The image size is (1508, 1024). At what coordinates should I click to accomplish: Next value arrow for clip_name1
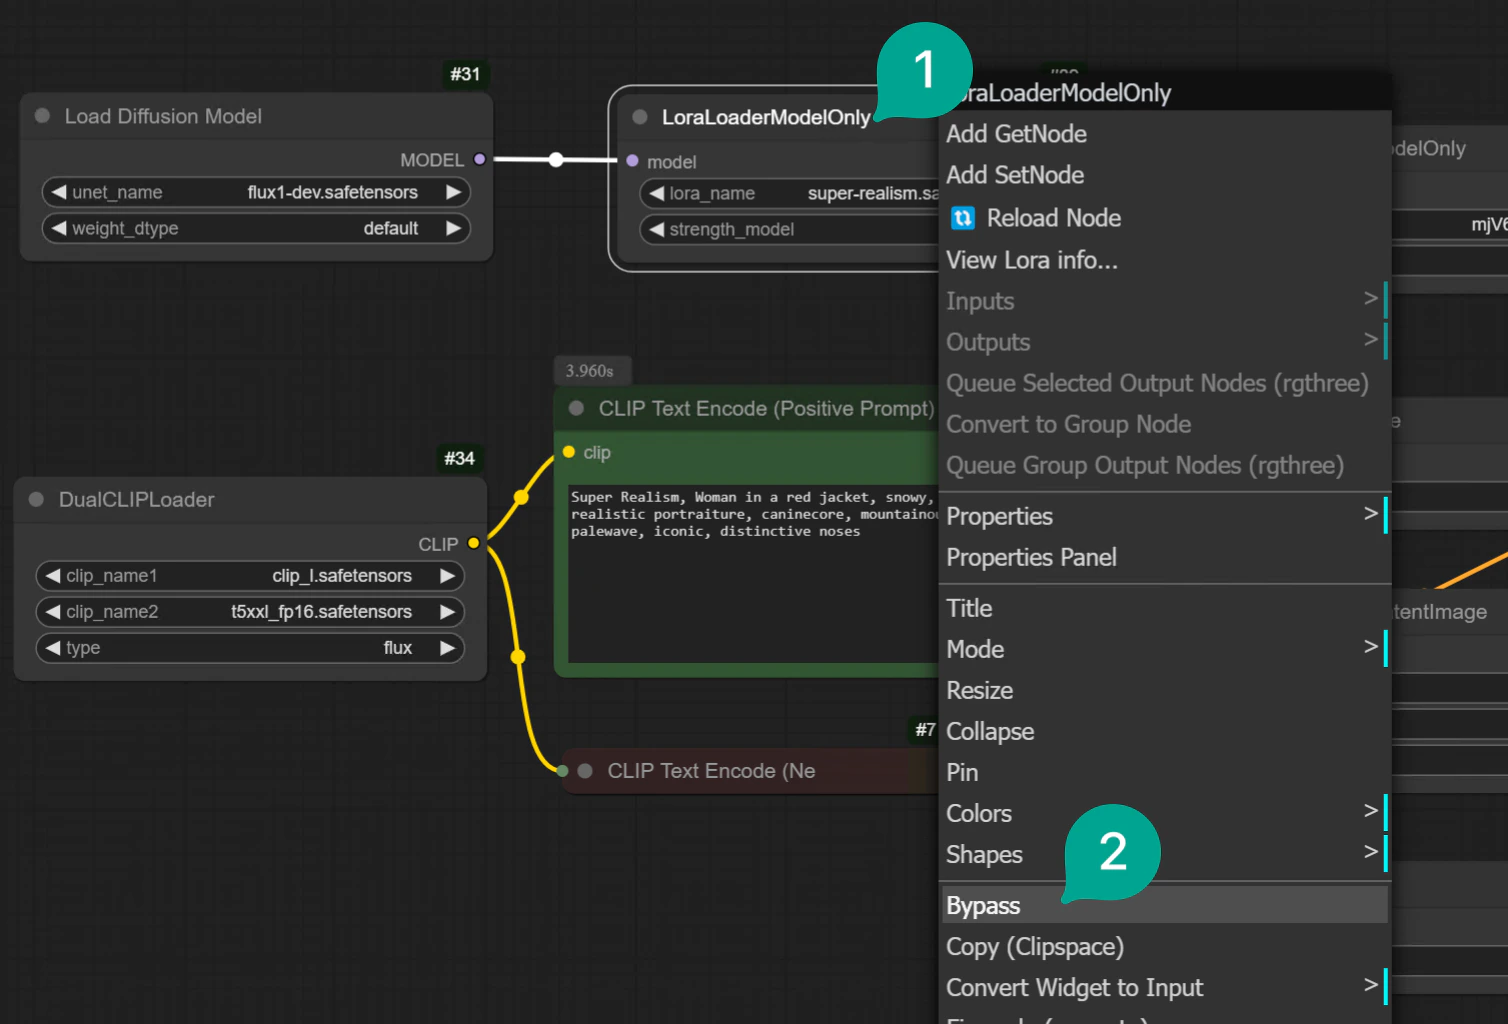pyautogui.click(x=447, y=576)
